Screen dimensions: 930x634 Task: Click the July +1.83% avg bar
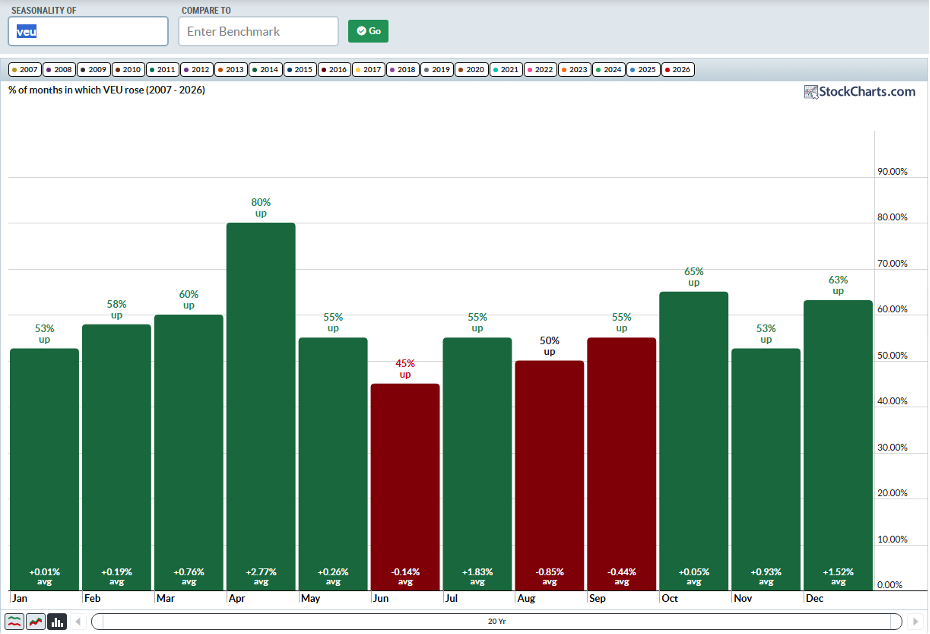click(477, 464)
